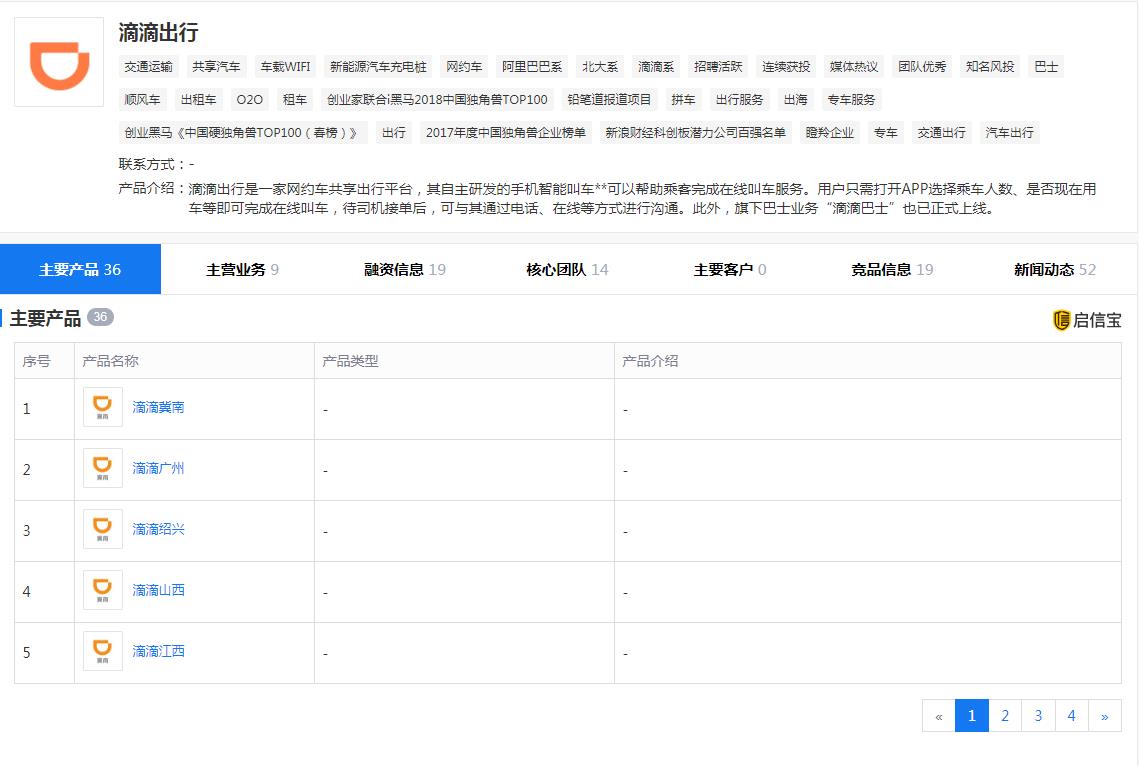Open the 核心团队 tab
The image size is (1139, 766).
[x=567, y=269]
